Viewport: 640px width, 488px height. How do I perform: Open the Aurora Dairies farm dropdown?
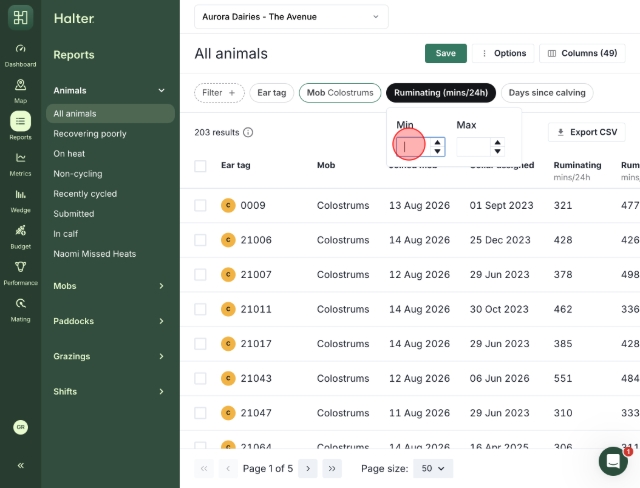pyautogui.click(x=291, y=17)
